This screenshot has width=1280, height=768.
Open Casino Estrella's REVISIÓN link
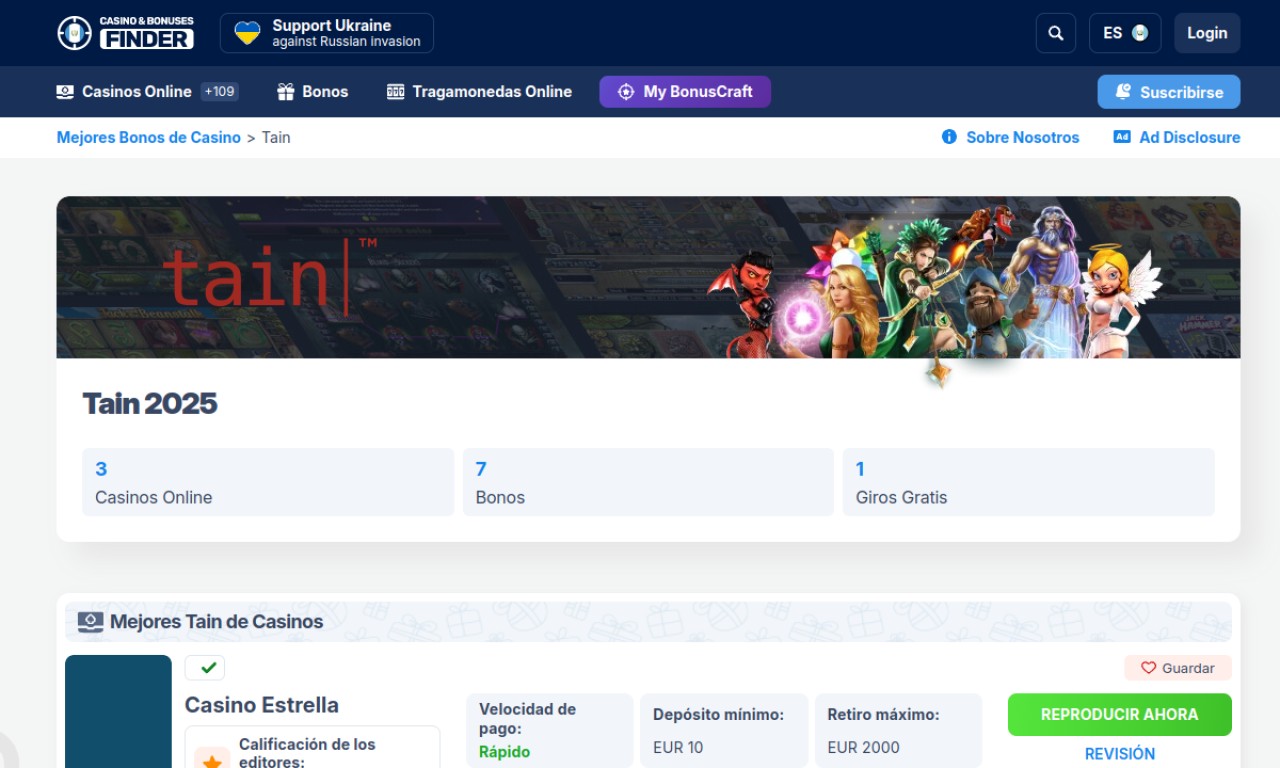(x=1120, y=754)
